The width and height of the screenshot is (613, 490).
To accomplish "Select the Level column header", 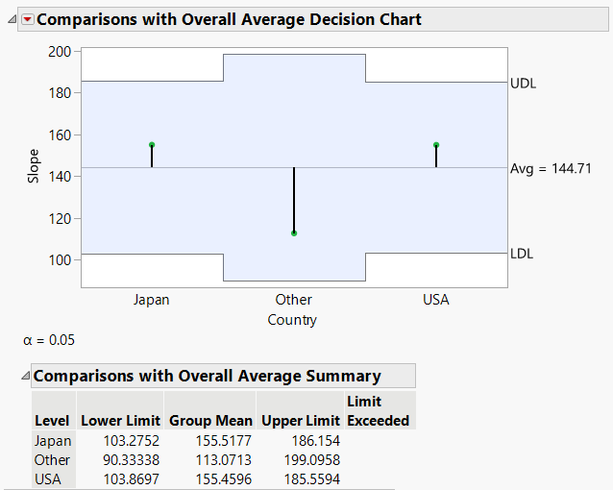I will point(52,421).
